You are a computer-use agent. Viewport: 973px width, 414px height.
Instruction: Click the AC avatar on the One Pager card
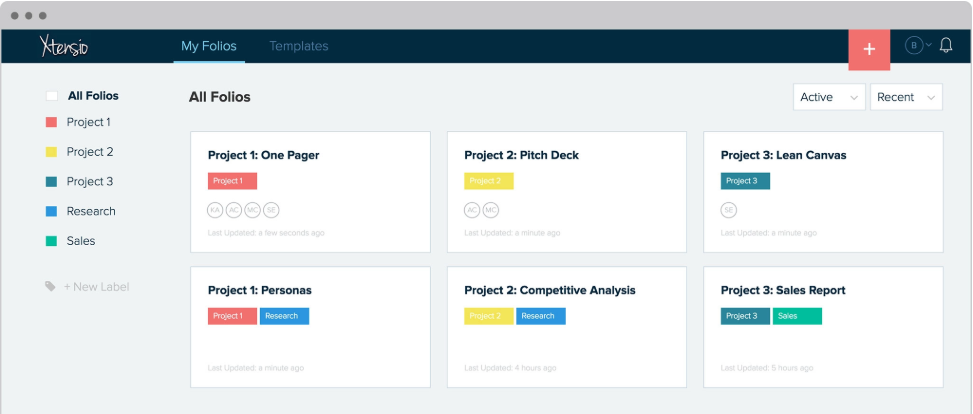(x=233, y=210)
